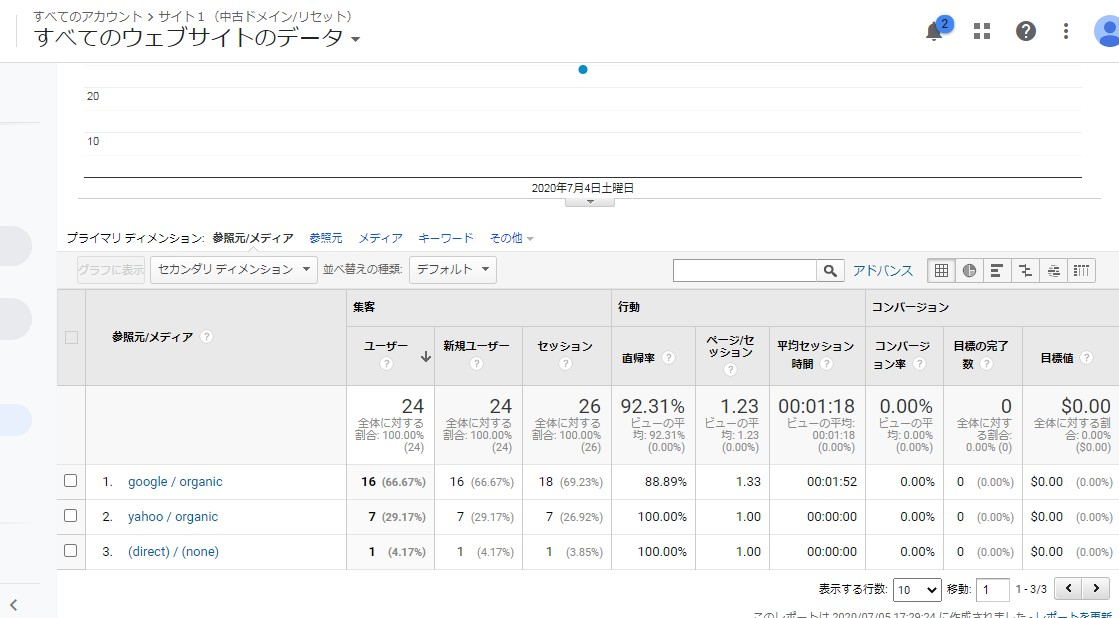Screen dimensions: 1119x618
Task: Open the Google apps grid
Action: [982, 31]
